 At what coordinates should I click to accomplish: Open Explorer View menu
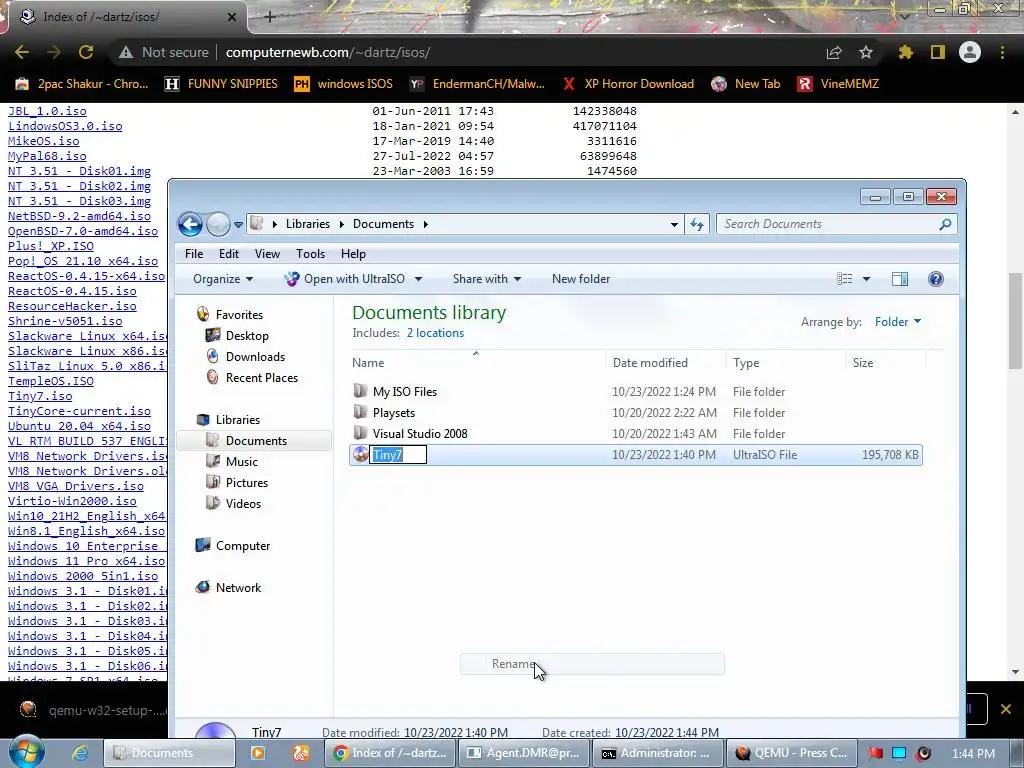pyautogui.click(x=267, y=253)
